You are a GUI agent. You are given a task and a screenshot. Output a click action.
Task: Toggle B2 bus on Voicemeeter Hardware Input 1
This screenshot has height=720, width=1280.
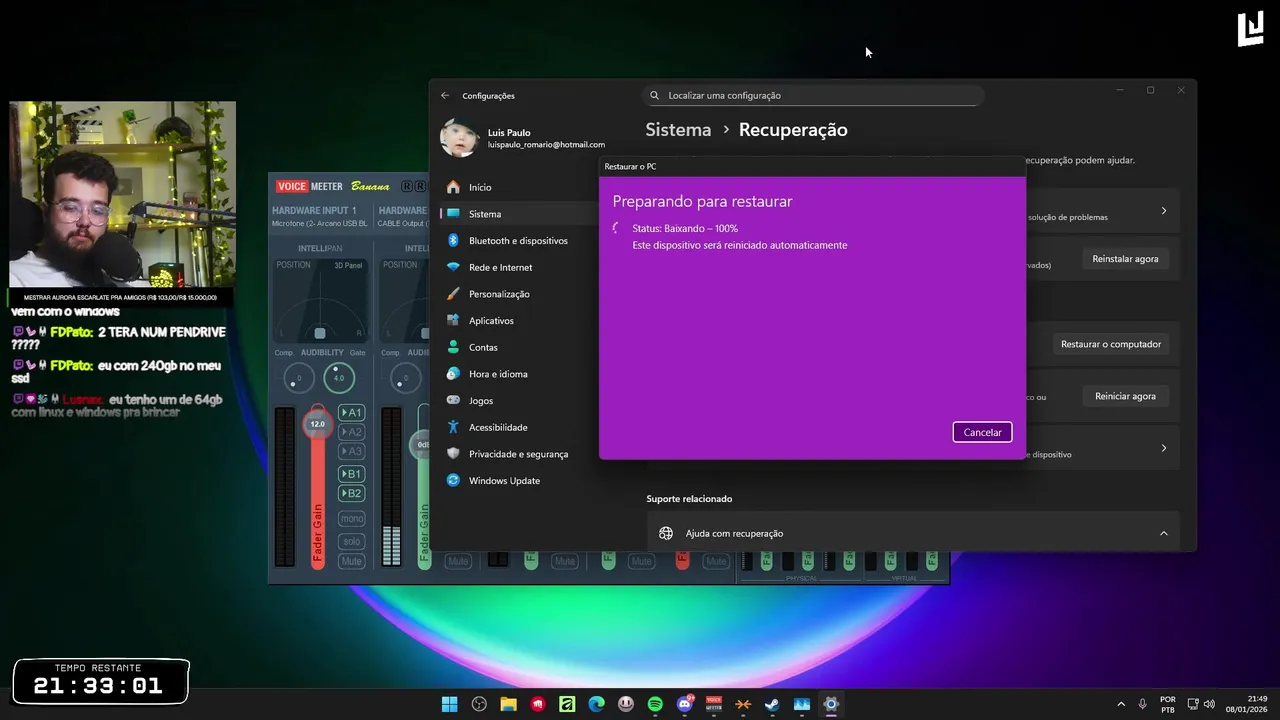tap(351, 493)
